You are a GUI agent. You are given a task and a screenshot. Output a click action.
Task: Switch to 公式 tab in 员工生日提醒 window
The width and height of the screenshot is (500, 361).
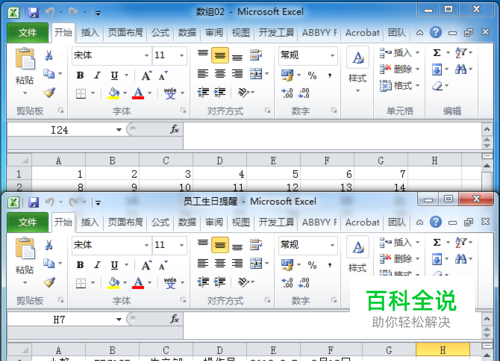click(x=161, y=222)
